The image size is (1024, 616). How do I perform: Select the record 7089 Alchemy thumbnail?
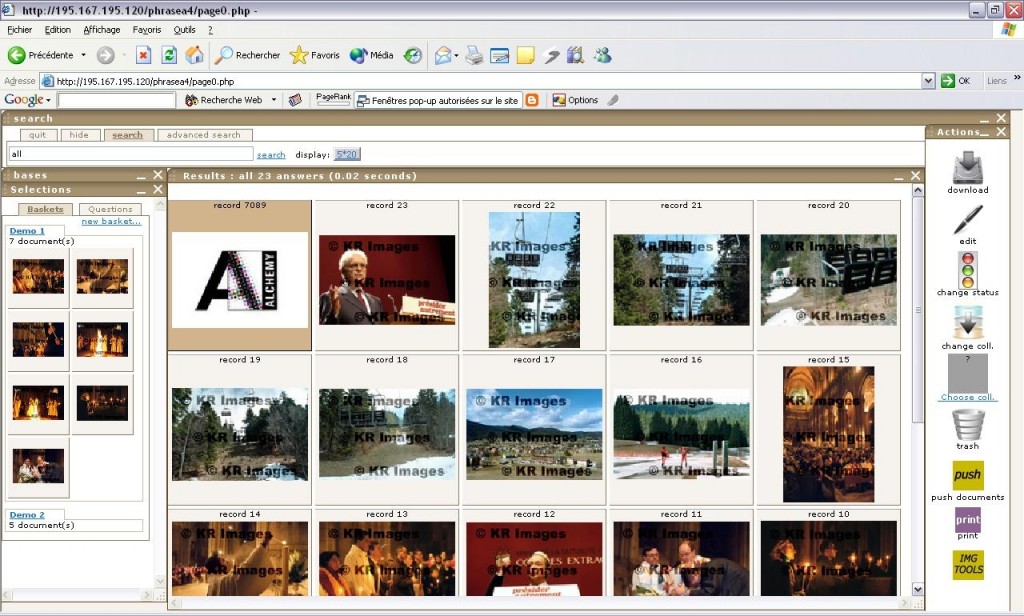pos(239,280)
